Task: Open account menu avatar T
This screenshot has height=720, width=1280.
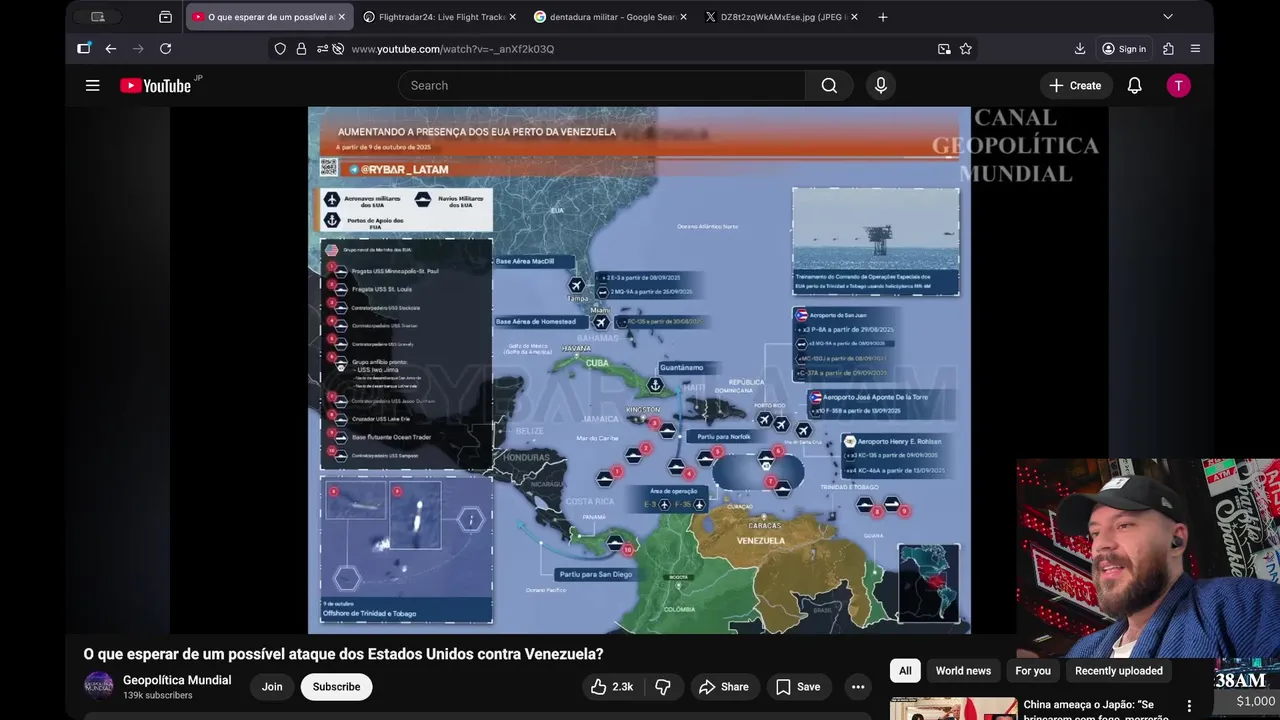Action: point(1178,86)
